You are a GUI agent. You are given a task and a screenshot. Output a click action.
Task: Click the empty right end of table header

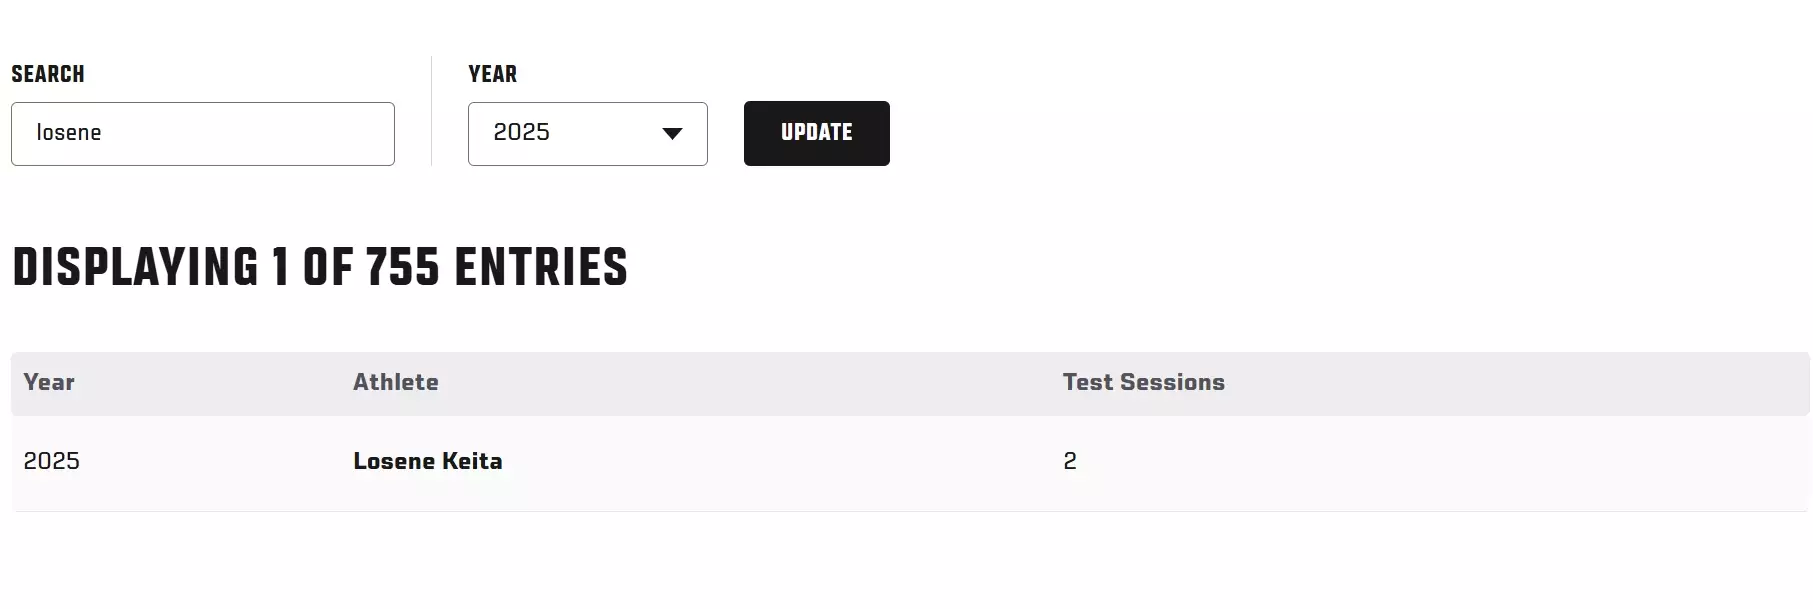1600,382
